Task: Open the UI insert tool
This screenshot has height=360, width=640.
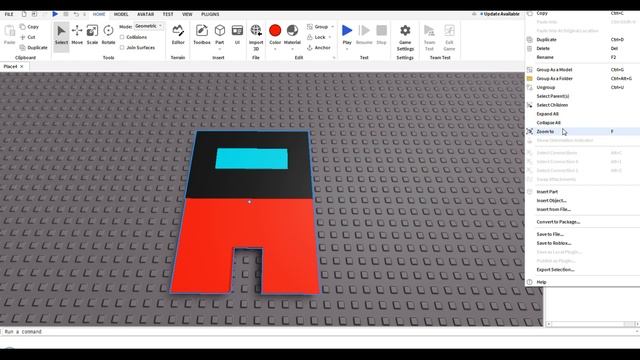Action: click(237, 34)
